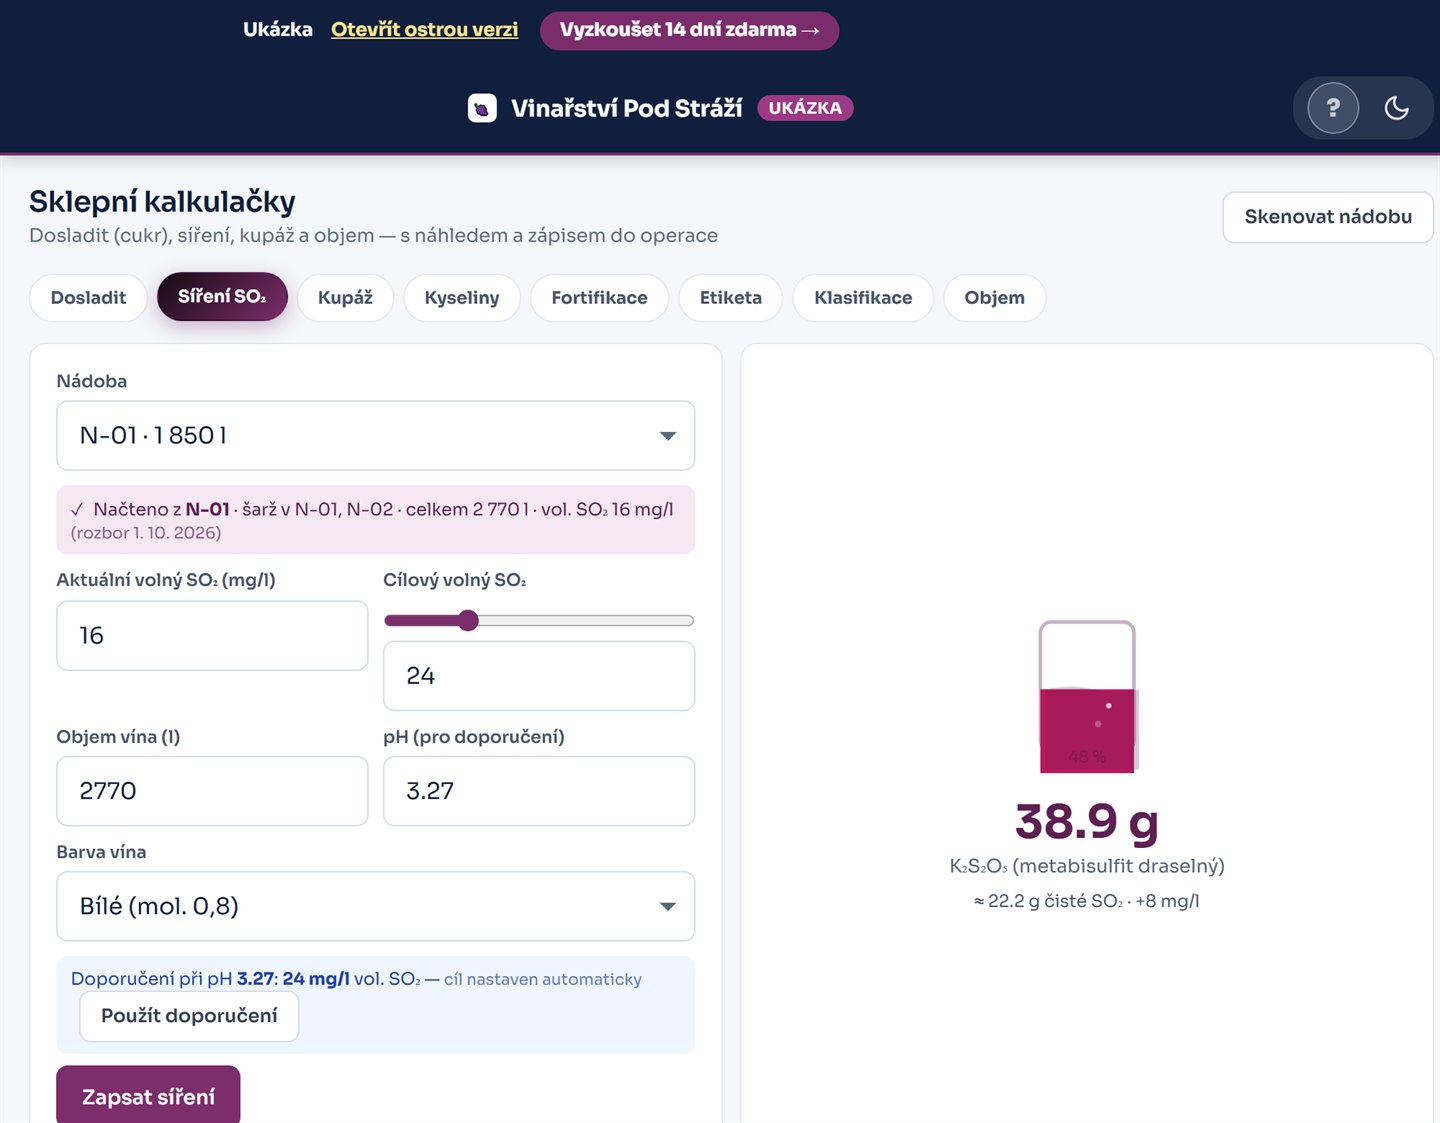Click the Použít doporučení button

tap(189, 1016)
